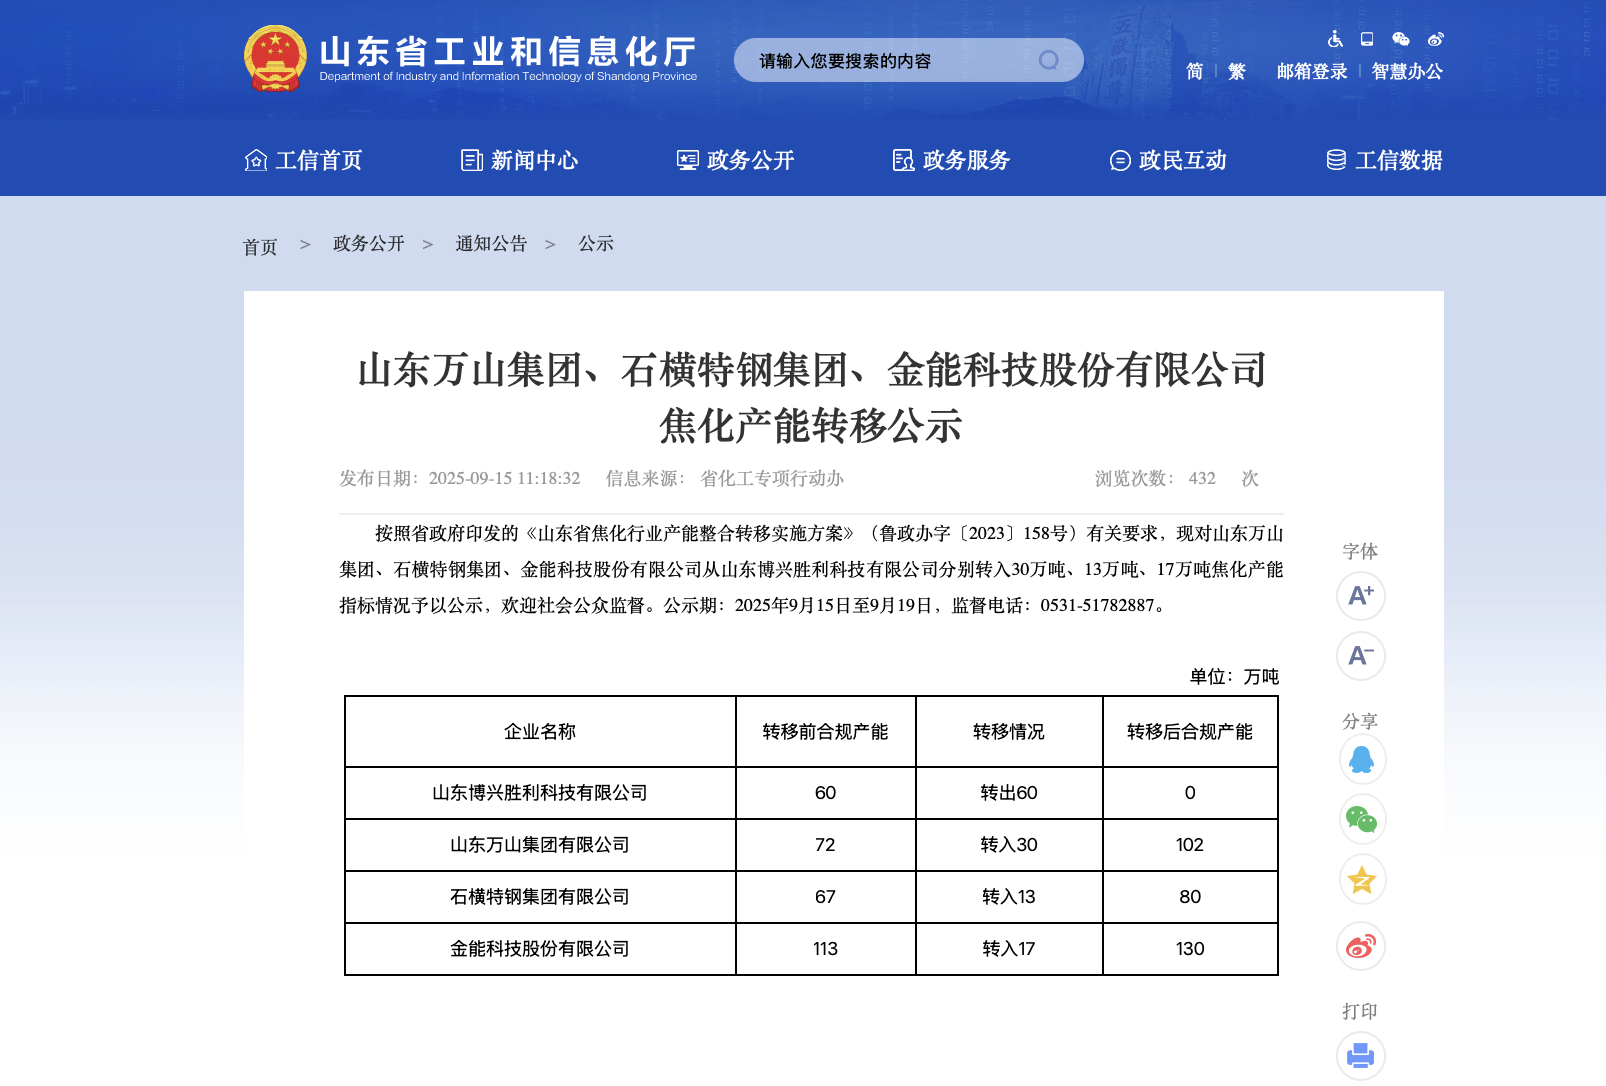Open 政民互动 menu
Screen dimensions: 1606x1086
(x=1168, y=160)
